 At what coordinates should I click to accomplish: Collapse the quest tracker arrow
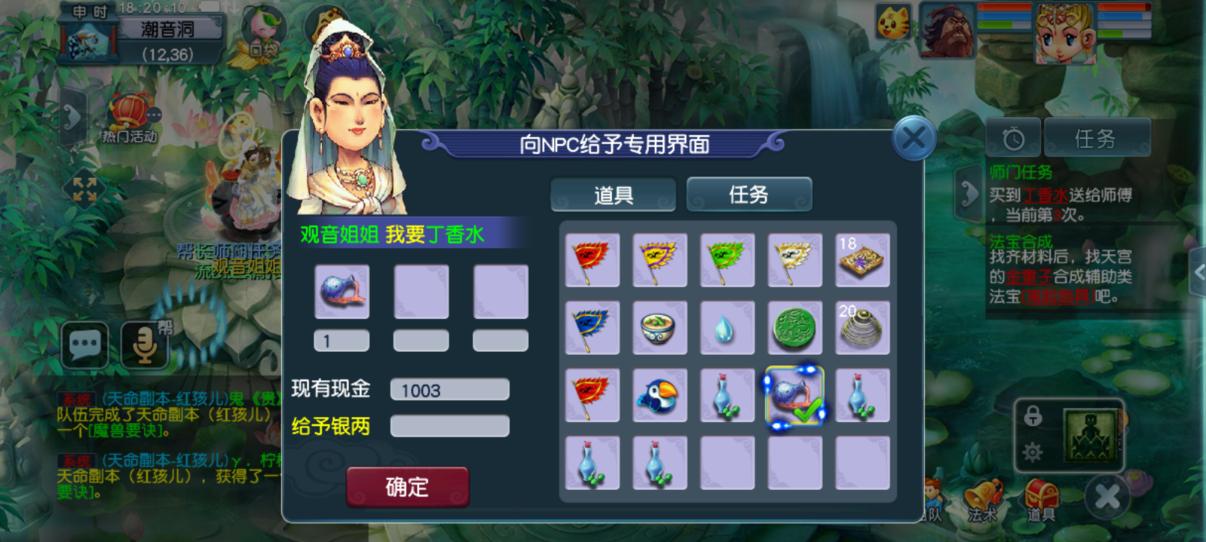pyautogui.click(x=968, y=194)
